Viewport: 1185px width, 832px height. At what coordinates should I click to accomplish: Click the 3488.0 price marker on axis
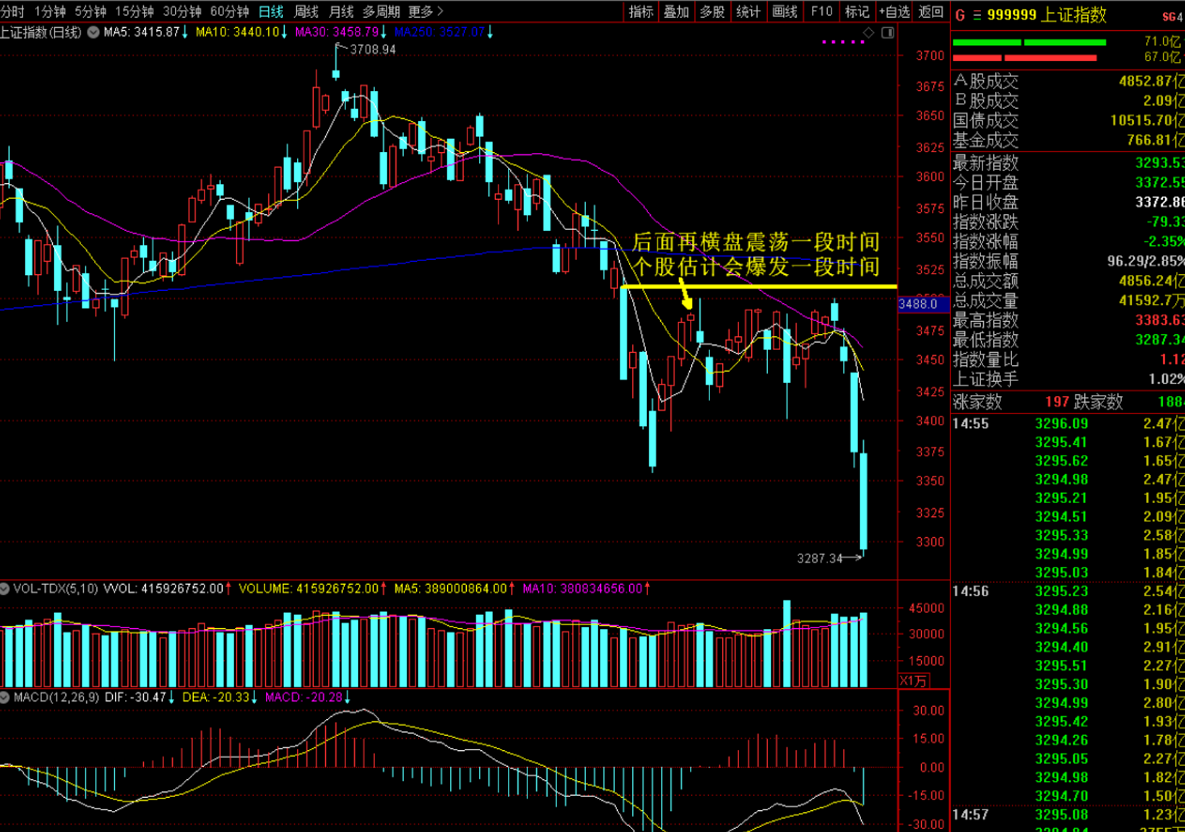pos(918,303)
